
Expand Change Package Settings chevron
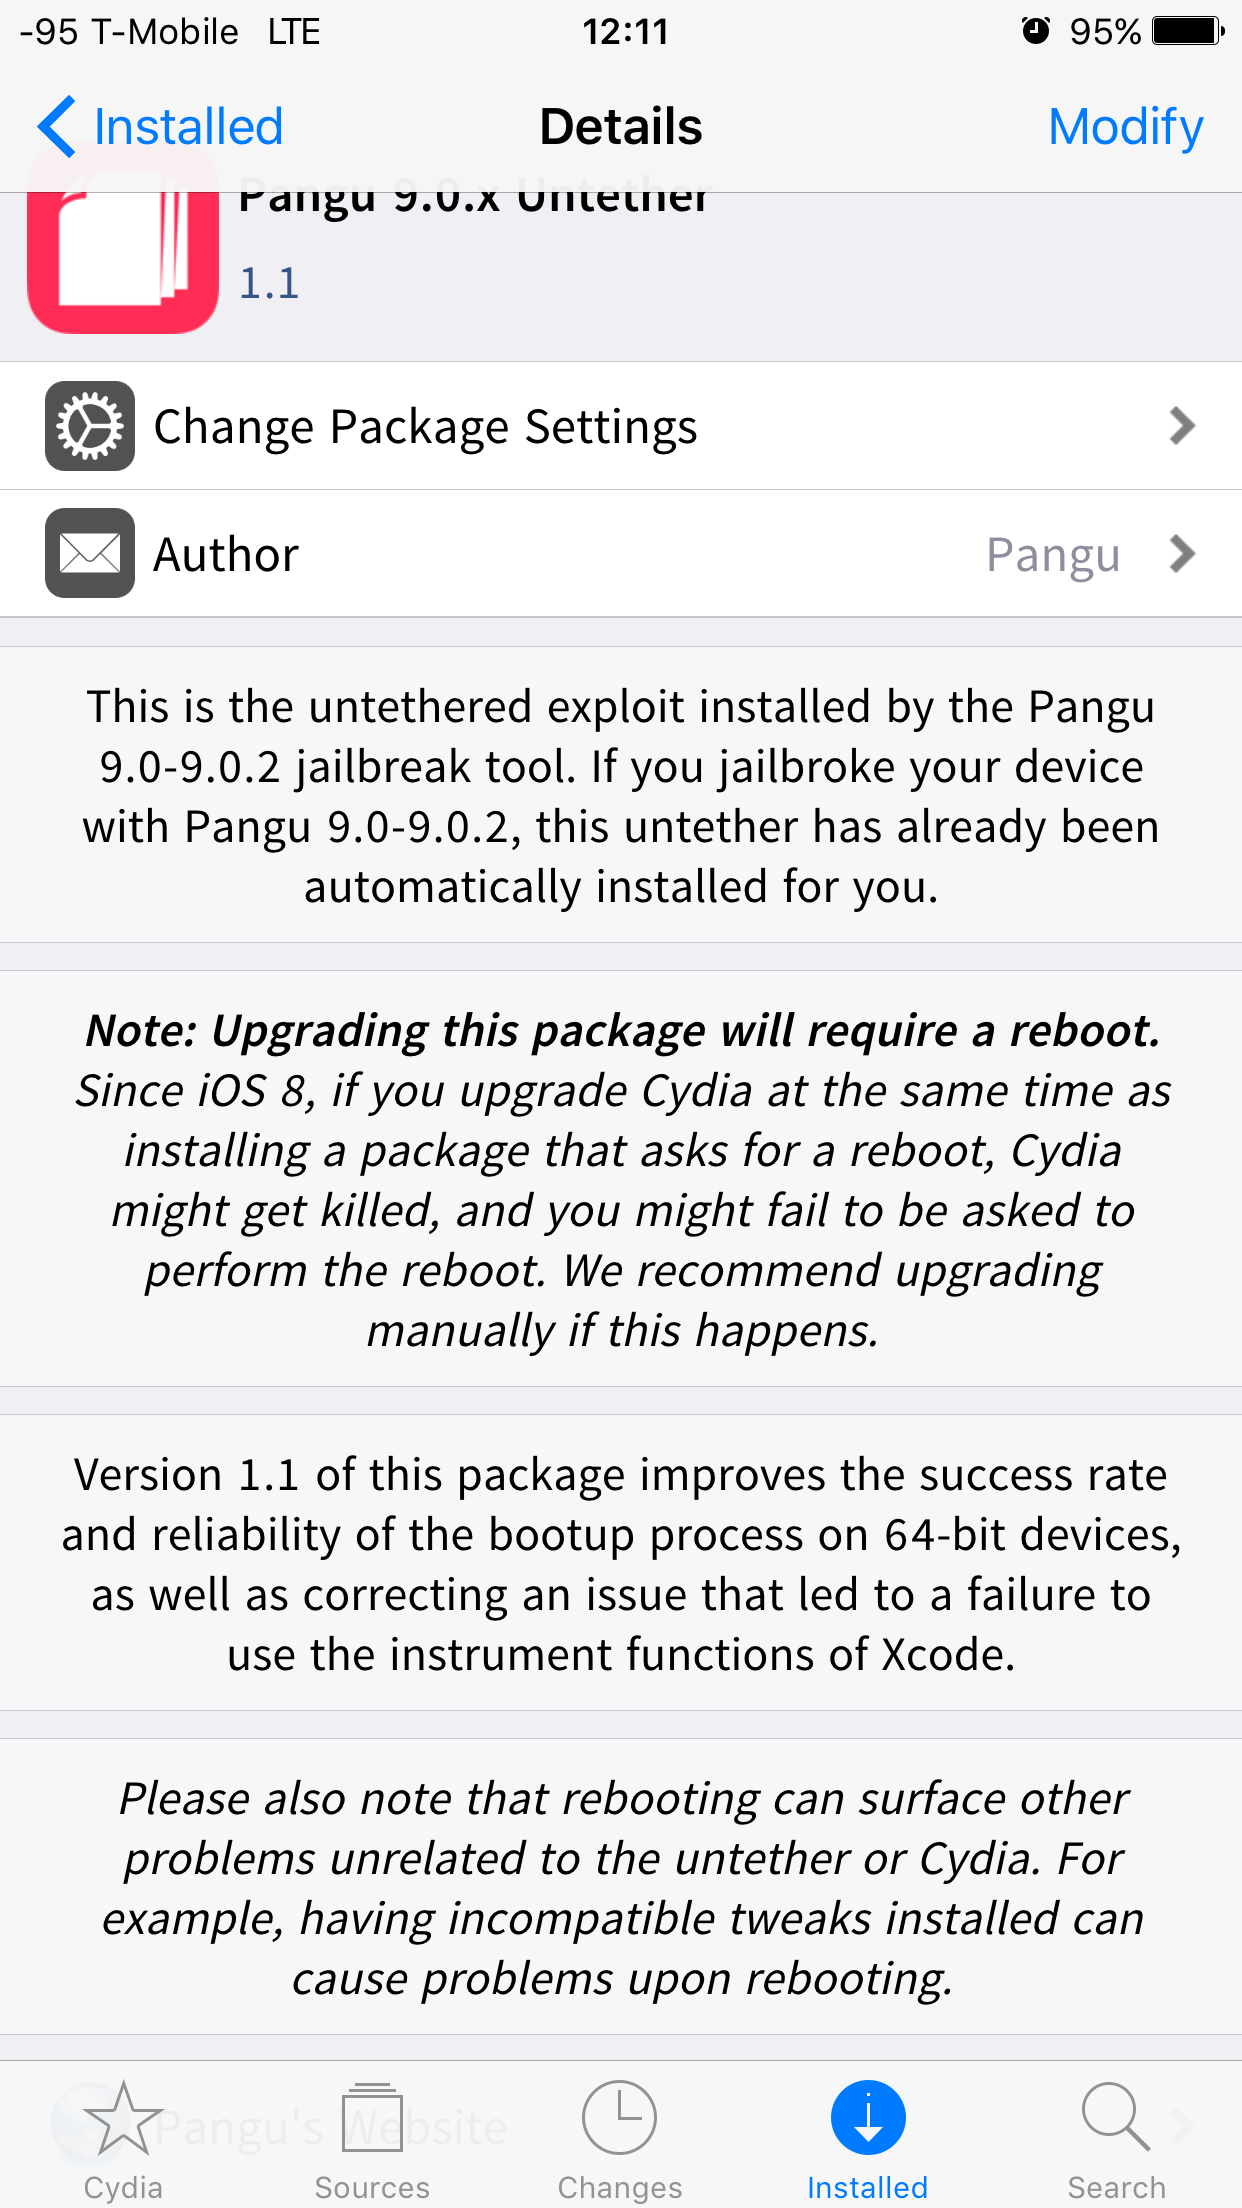tap(1182, 426)
